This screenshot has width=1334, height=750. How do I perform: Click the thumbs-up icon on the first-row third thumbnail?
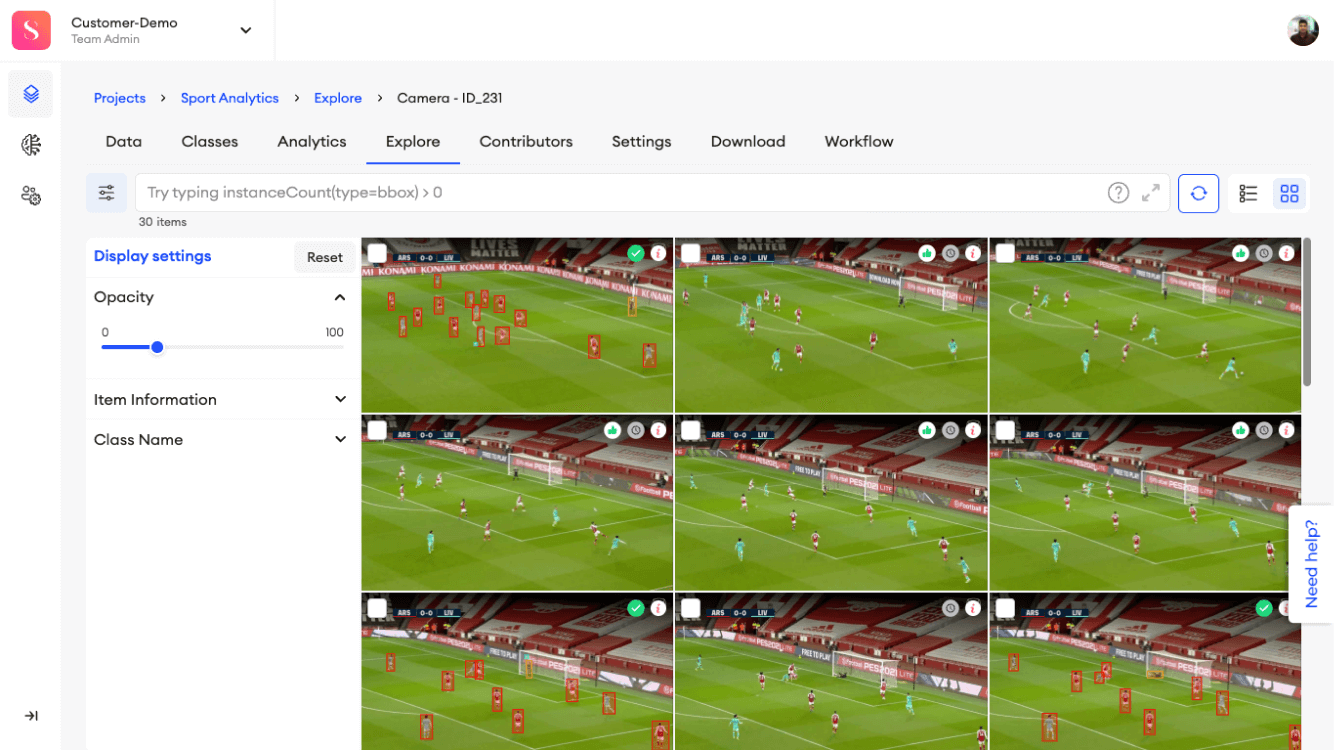tap(1241, 254)
